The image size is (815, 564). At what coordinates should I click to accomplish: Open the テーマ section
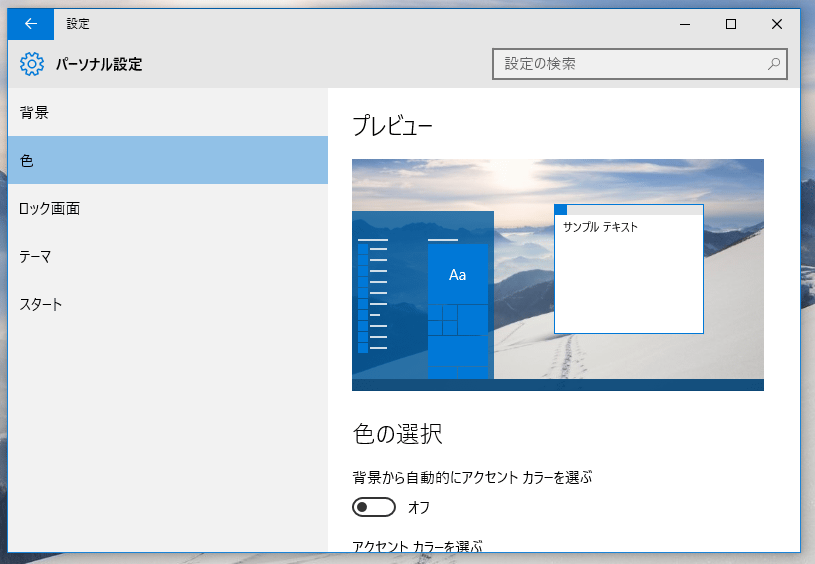tap(168, 256)
